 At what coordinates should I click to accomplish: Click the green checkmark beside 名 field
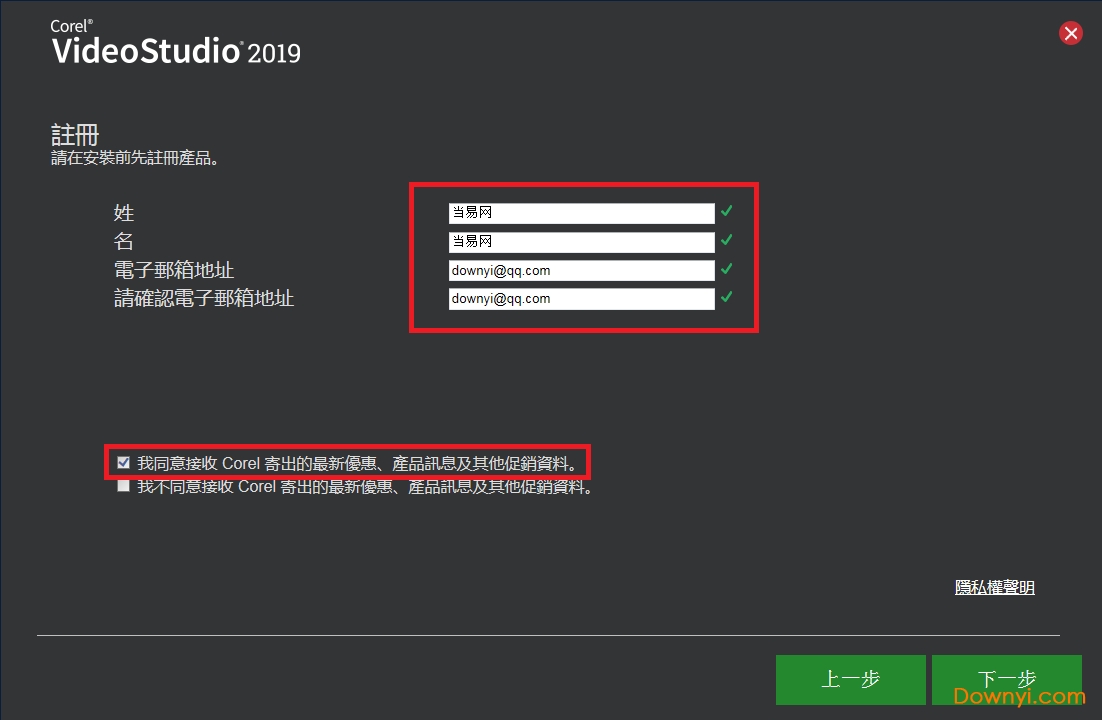click(x=727, y=240)
